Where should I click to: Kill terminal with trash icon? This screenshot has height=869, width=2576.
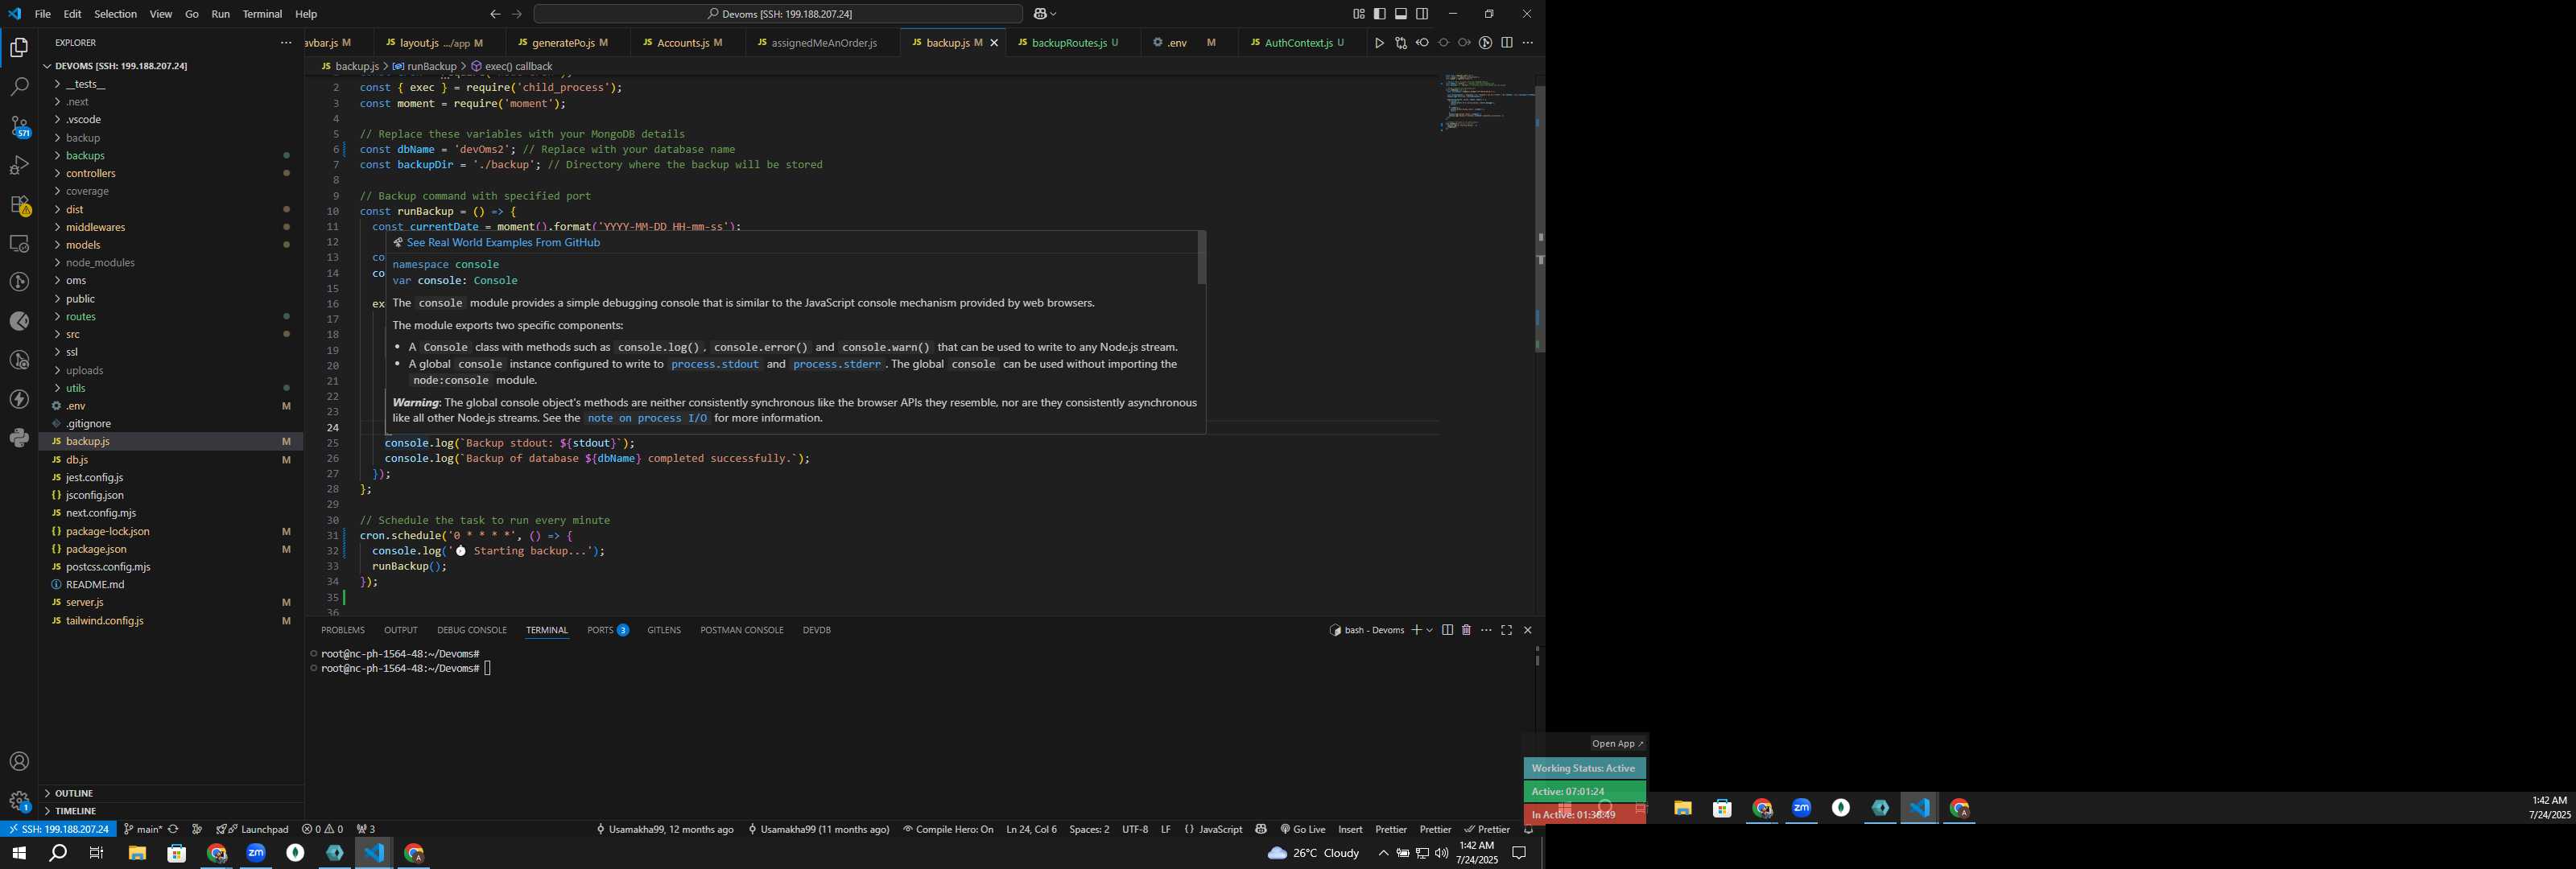[1467, 630]
